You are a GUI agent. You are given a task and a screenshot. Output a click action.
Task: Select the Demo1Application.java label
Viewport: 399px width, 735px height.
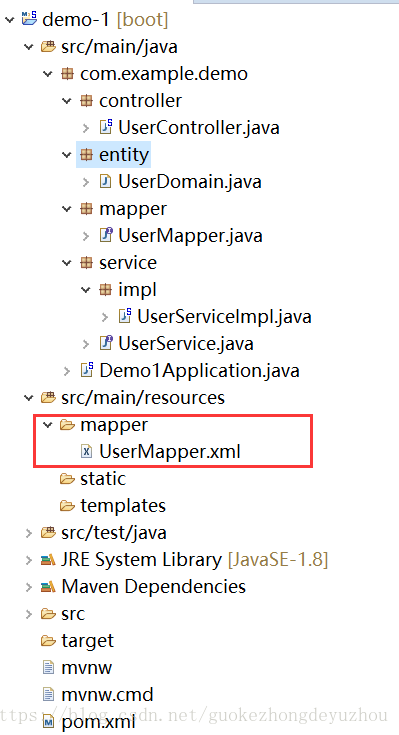[x=199, y=371]
